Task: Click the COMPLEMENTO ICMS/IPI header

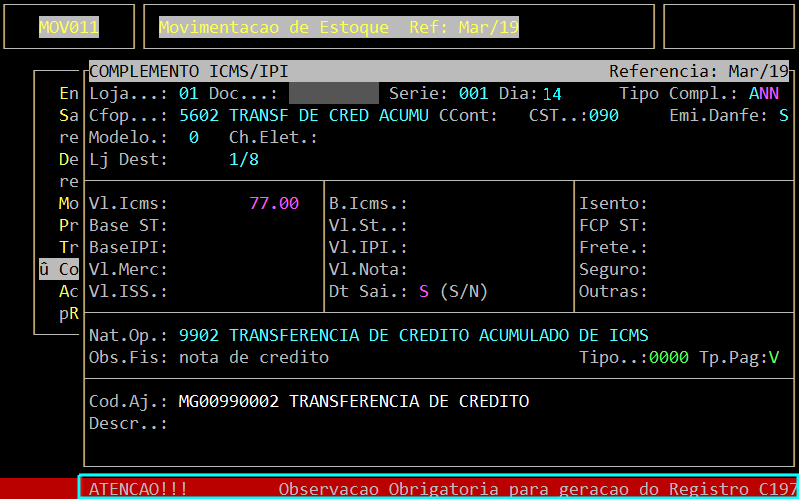Action: pos(189,71)
